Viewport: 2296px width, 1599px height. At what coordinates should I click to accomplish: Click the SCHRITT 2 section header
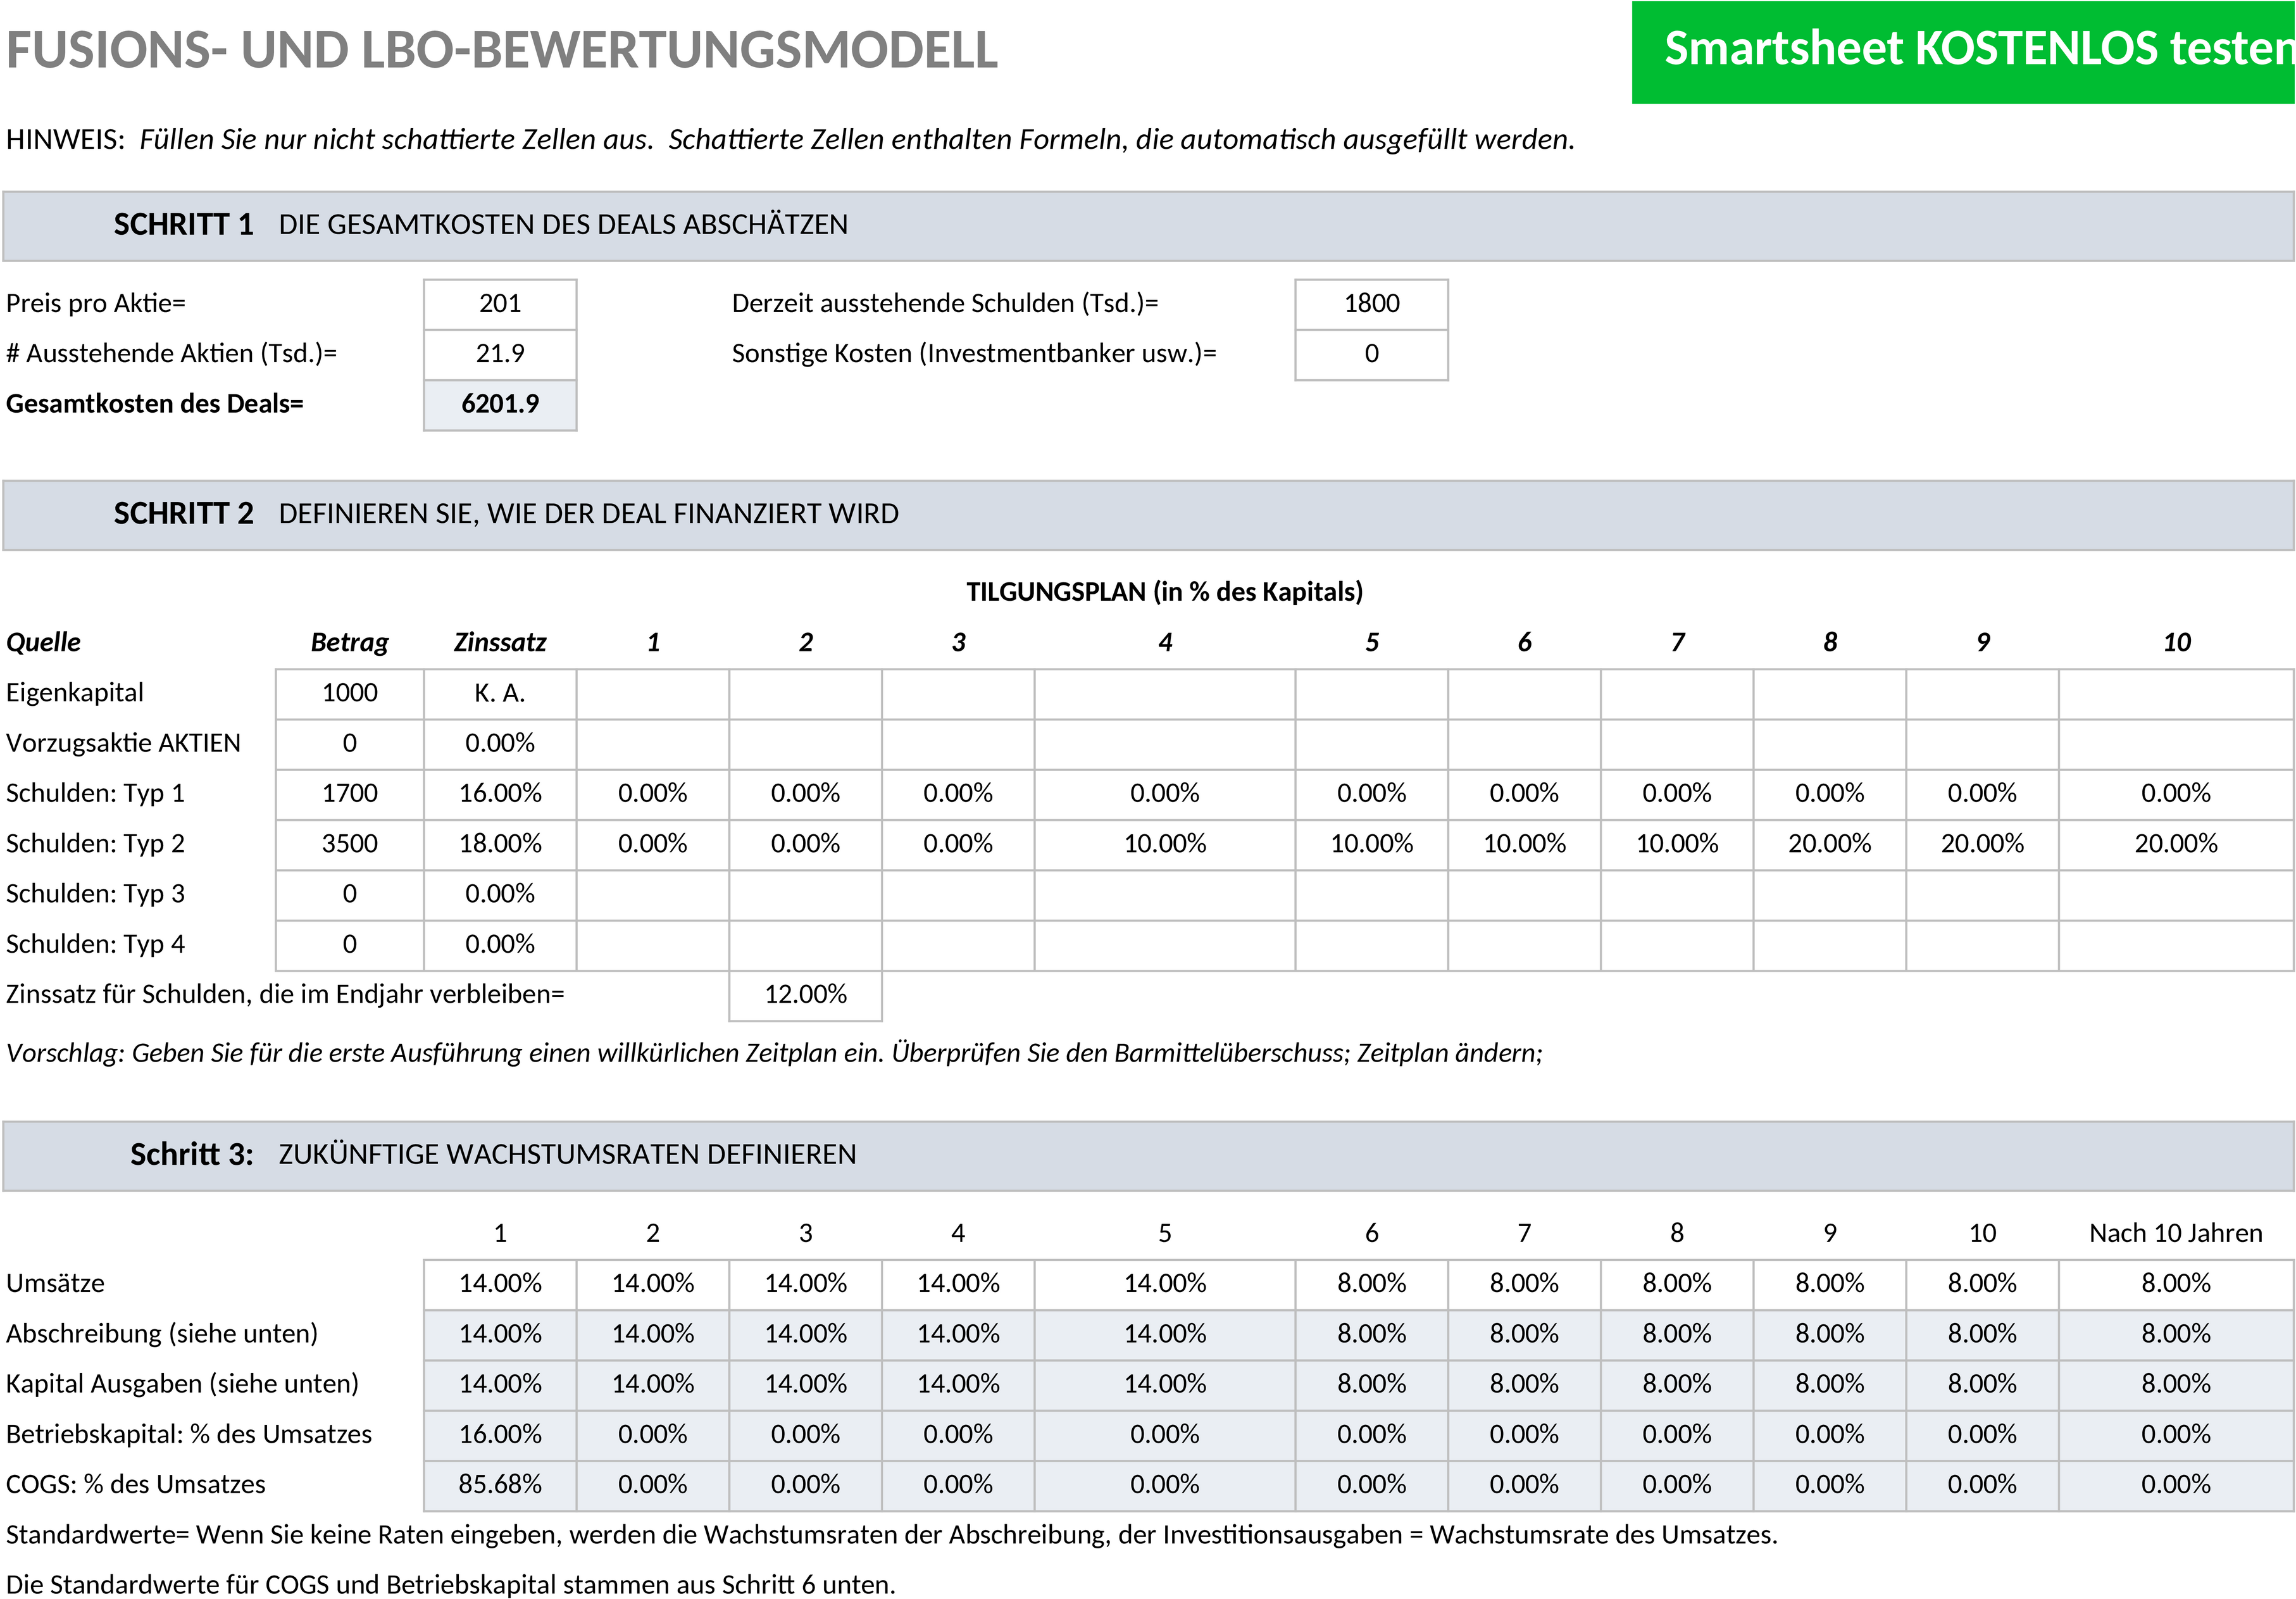click(x=1148, y=515)
